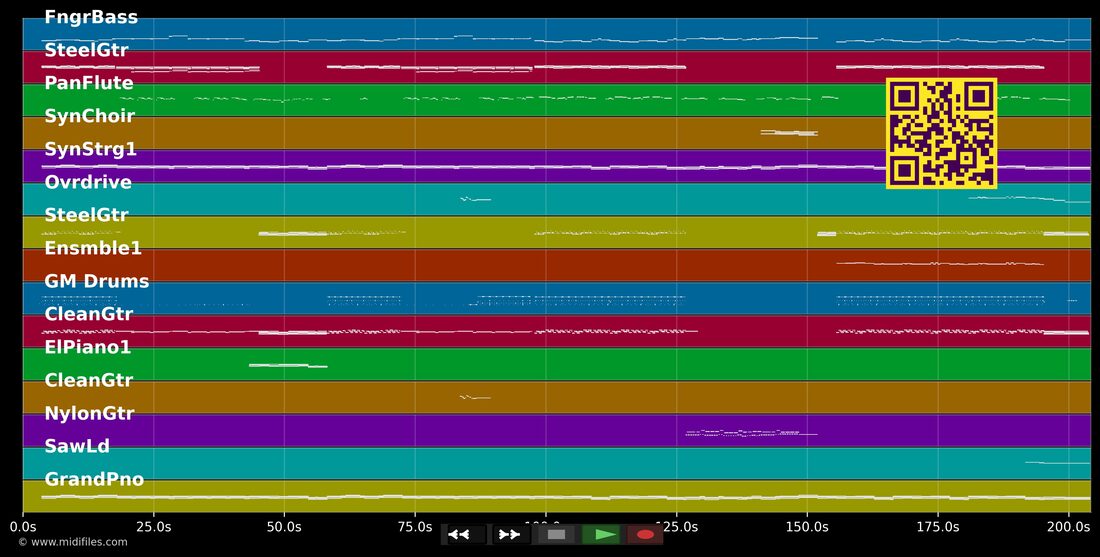The height and width of the screenshot is (557, 1100).
Task: Select the PanFlute track label
Action: coord(89,83)
